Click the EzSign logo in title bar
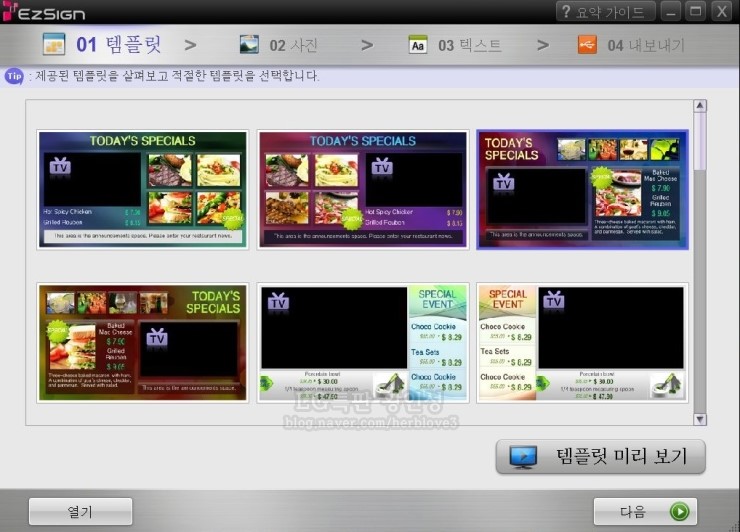 (44, 12)
